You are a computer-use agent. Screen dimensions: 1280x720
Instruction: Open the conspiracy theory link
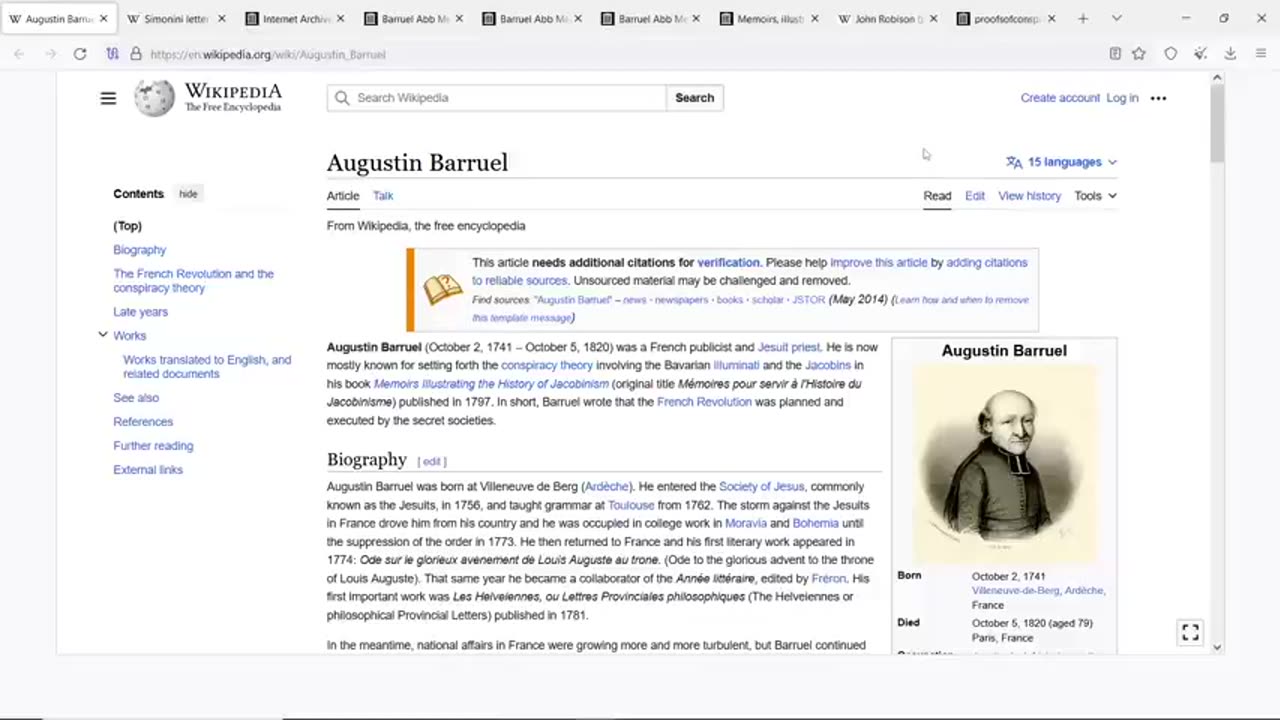click(547, 366)
